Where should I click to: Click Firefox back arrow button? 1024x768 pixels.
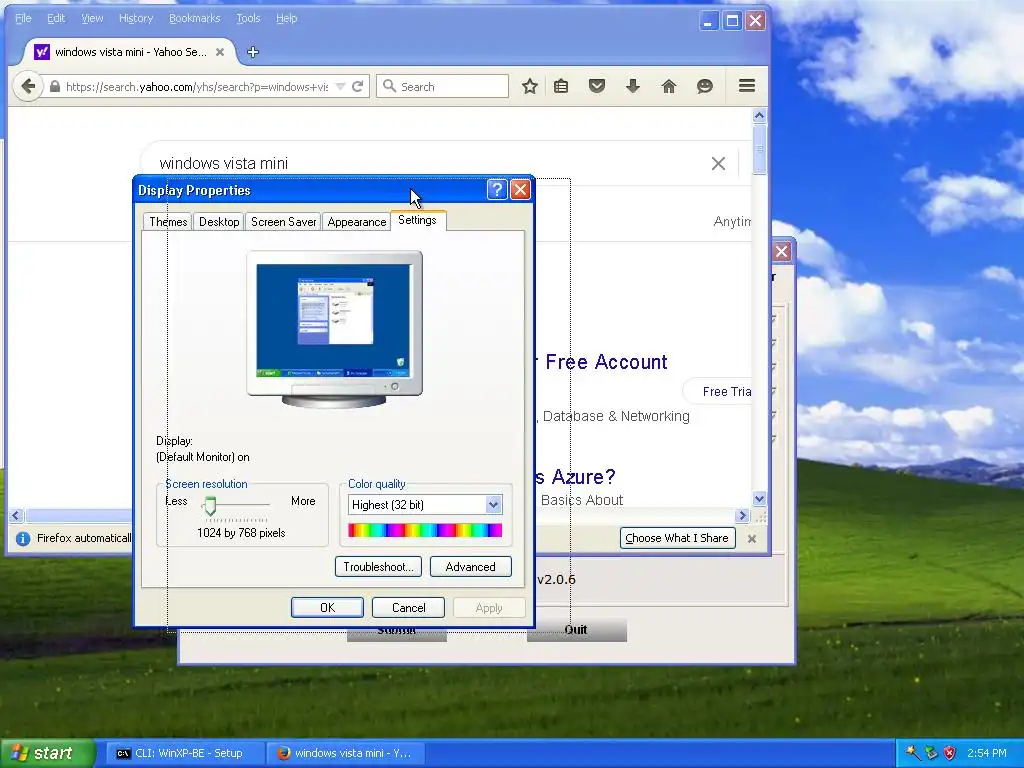pos(28,86)
